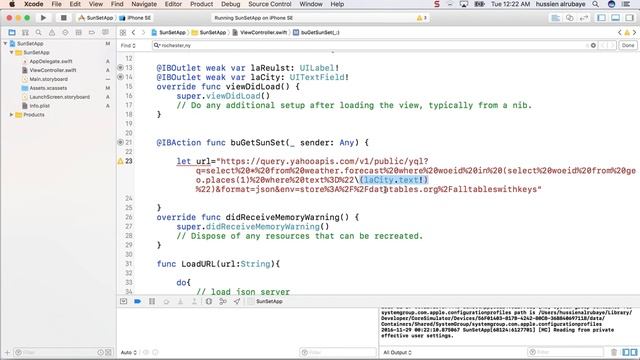Select the Assistant editor button
This screenshot has width=640, height=360.
click(x=570, y=18)
